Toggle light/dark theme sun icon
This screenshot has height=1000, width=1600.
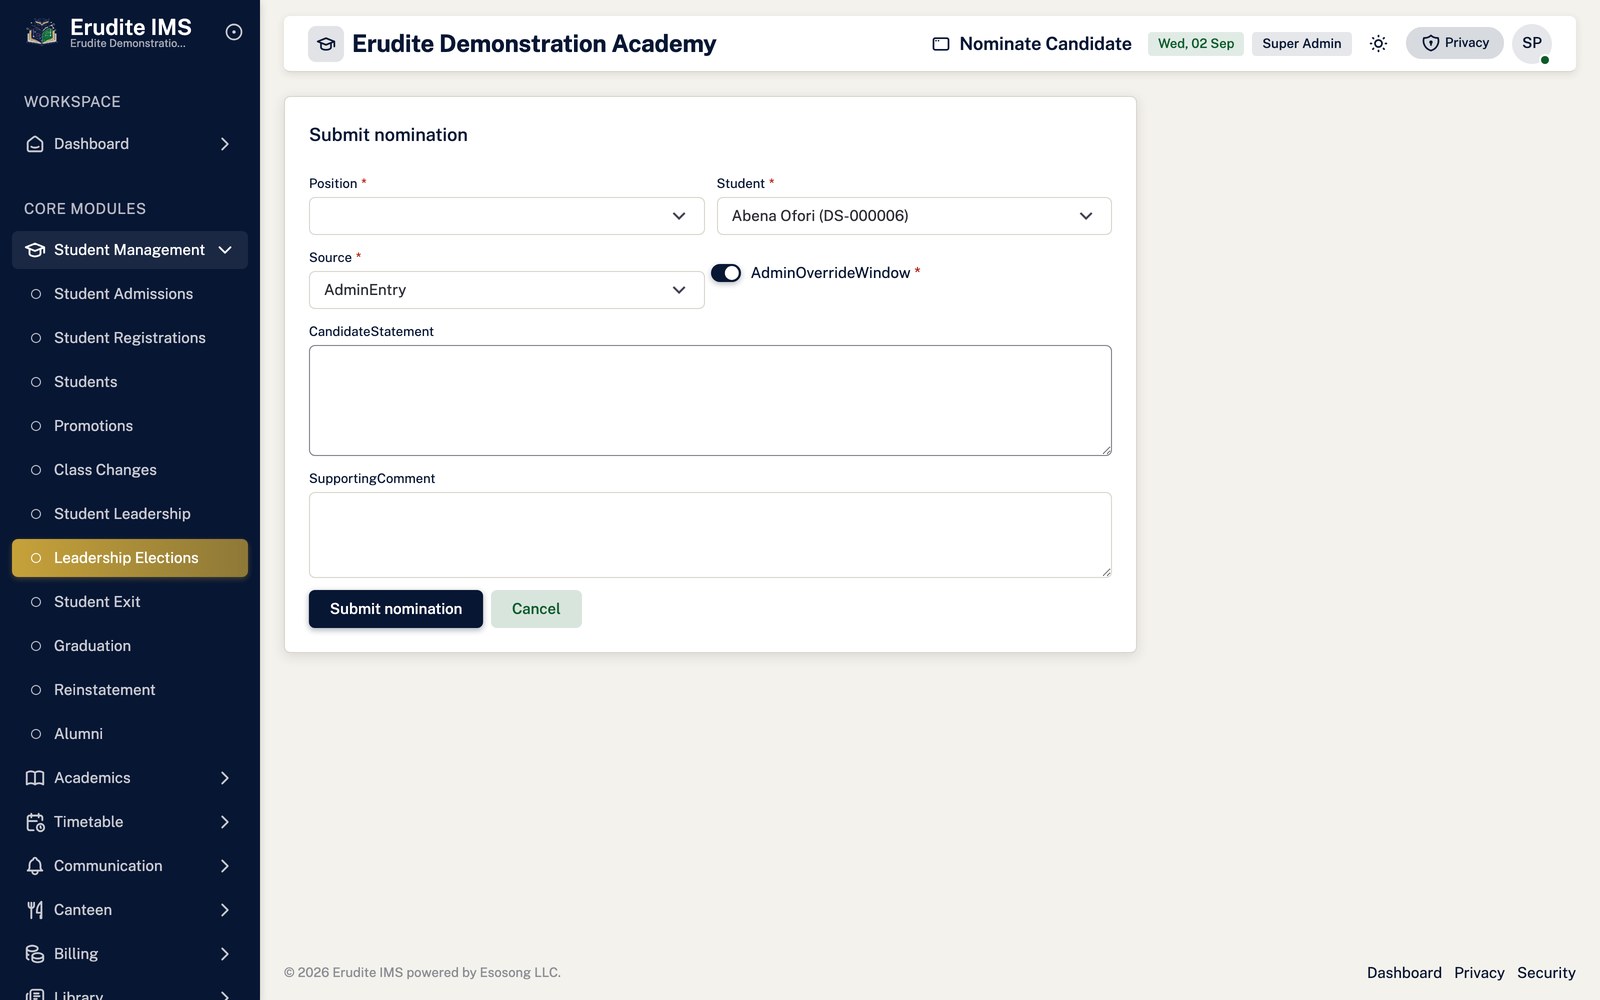[1378, 43]
